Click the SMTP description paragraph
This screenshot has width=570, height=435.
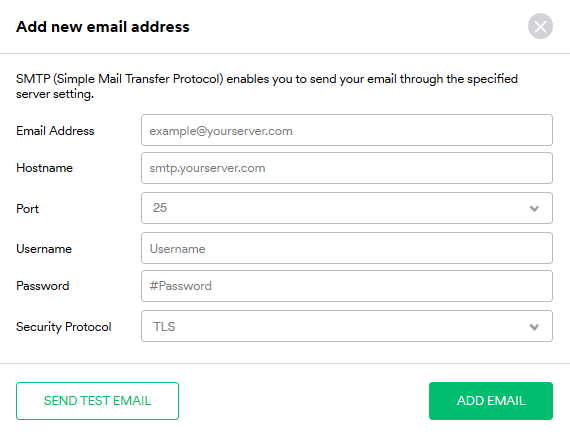click(267, 86)
